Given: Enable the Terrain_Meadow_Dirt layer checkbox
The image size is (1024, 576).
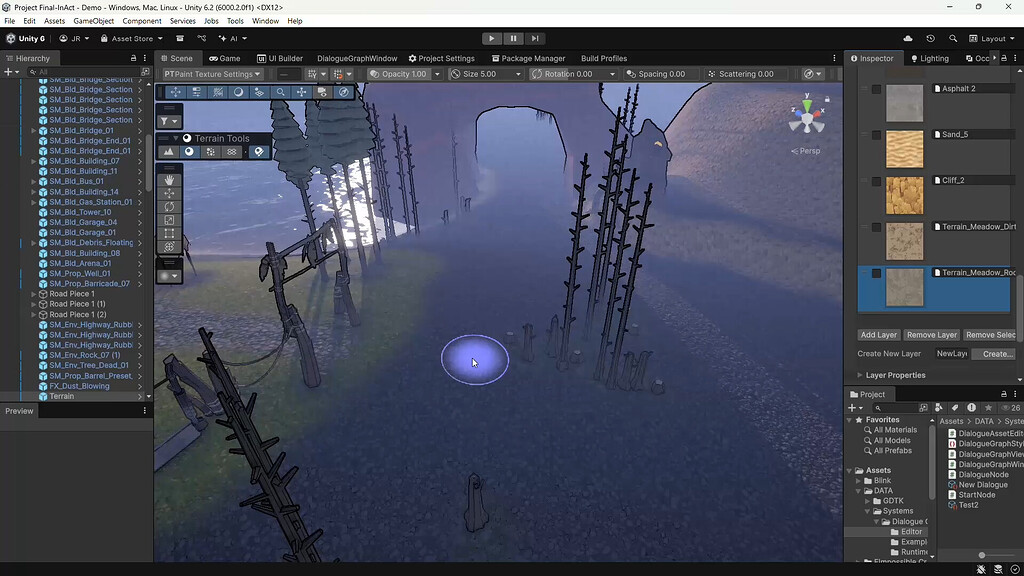Looking at the screenshot, I should point(877,227).
